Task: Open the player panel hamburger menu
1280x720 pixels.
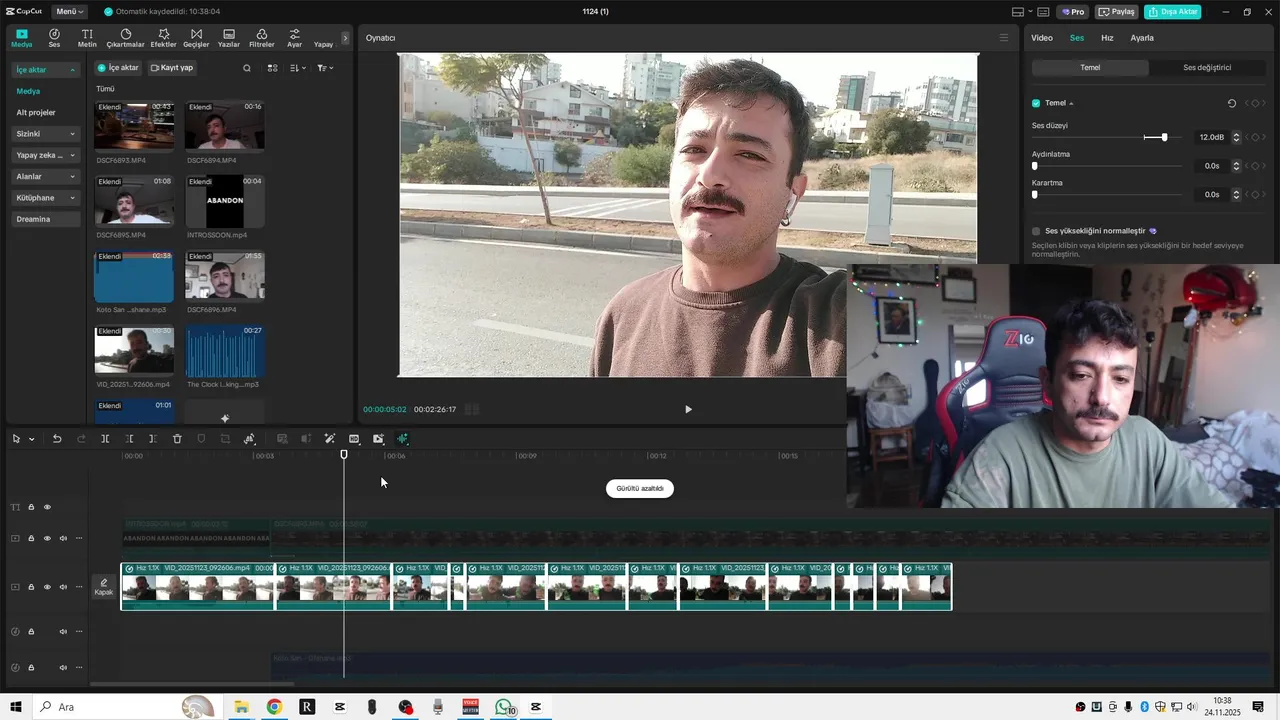Action: [x=1004, y=38]
